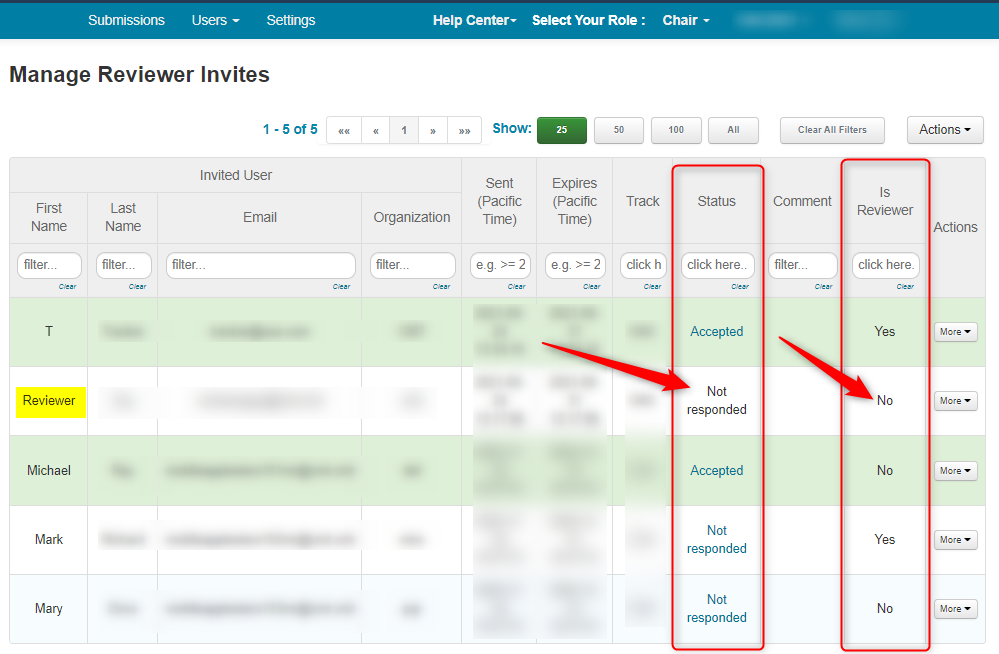Focus the First Name filter field
This screenshot has height=654, width=999.
tap(49, 265)
